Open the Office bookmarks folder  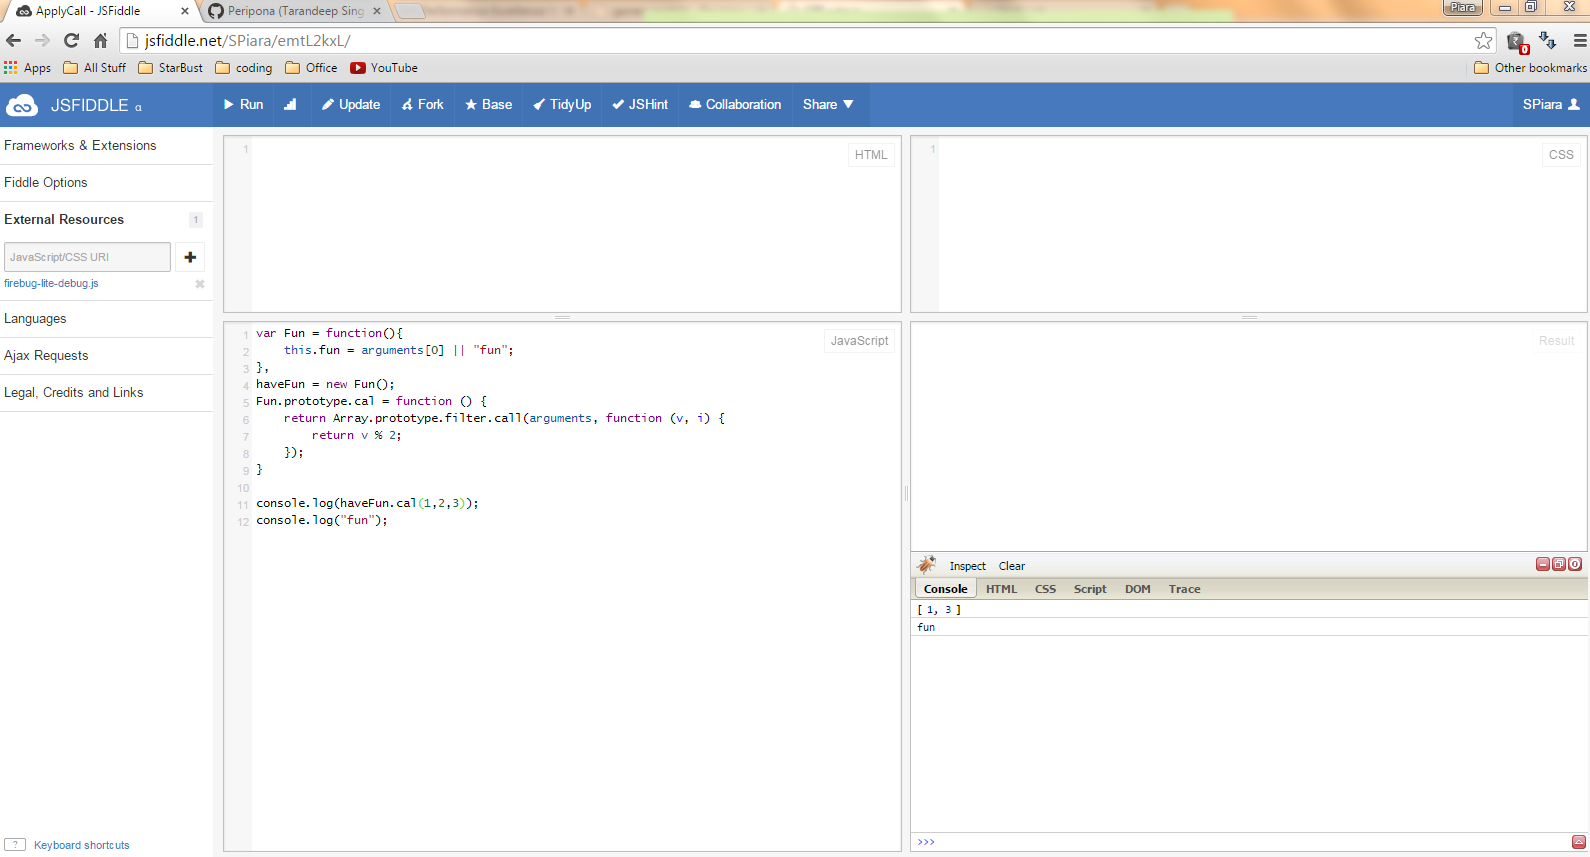click(311, 68)
